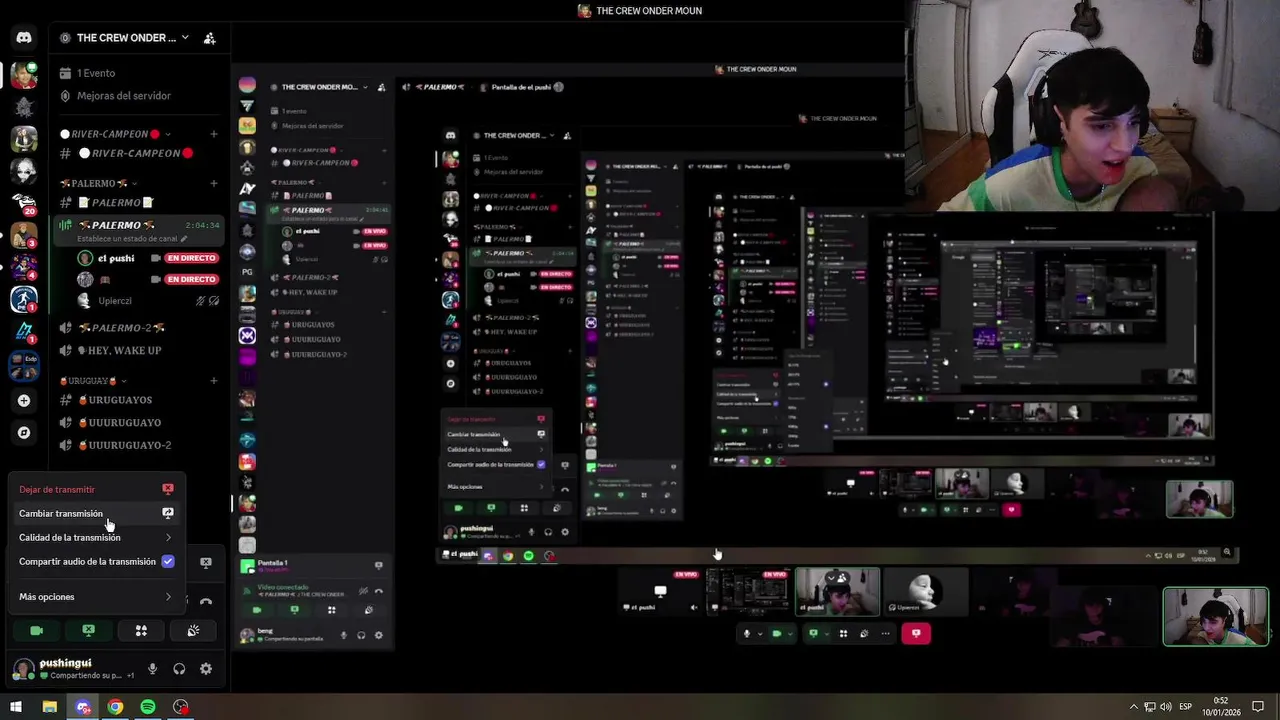Open Más opciones submenu
The image size is (1280, 720).
[96, 597]
